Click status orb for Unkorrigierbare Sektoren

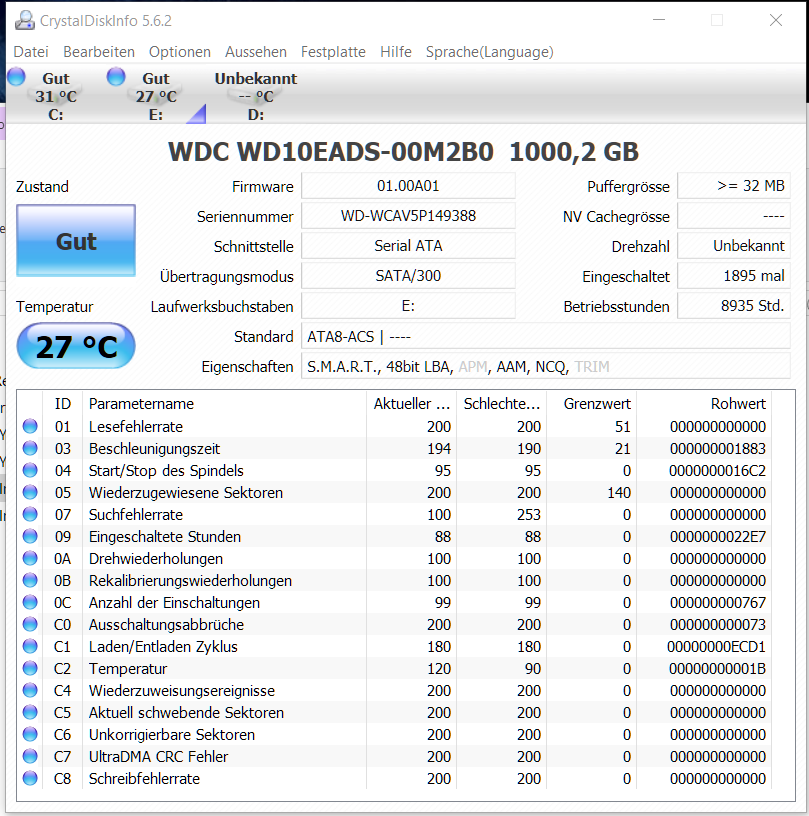[x=30, y=734]
